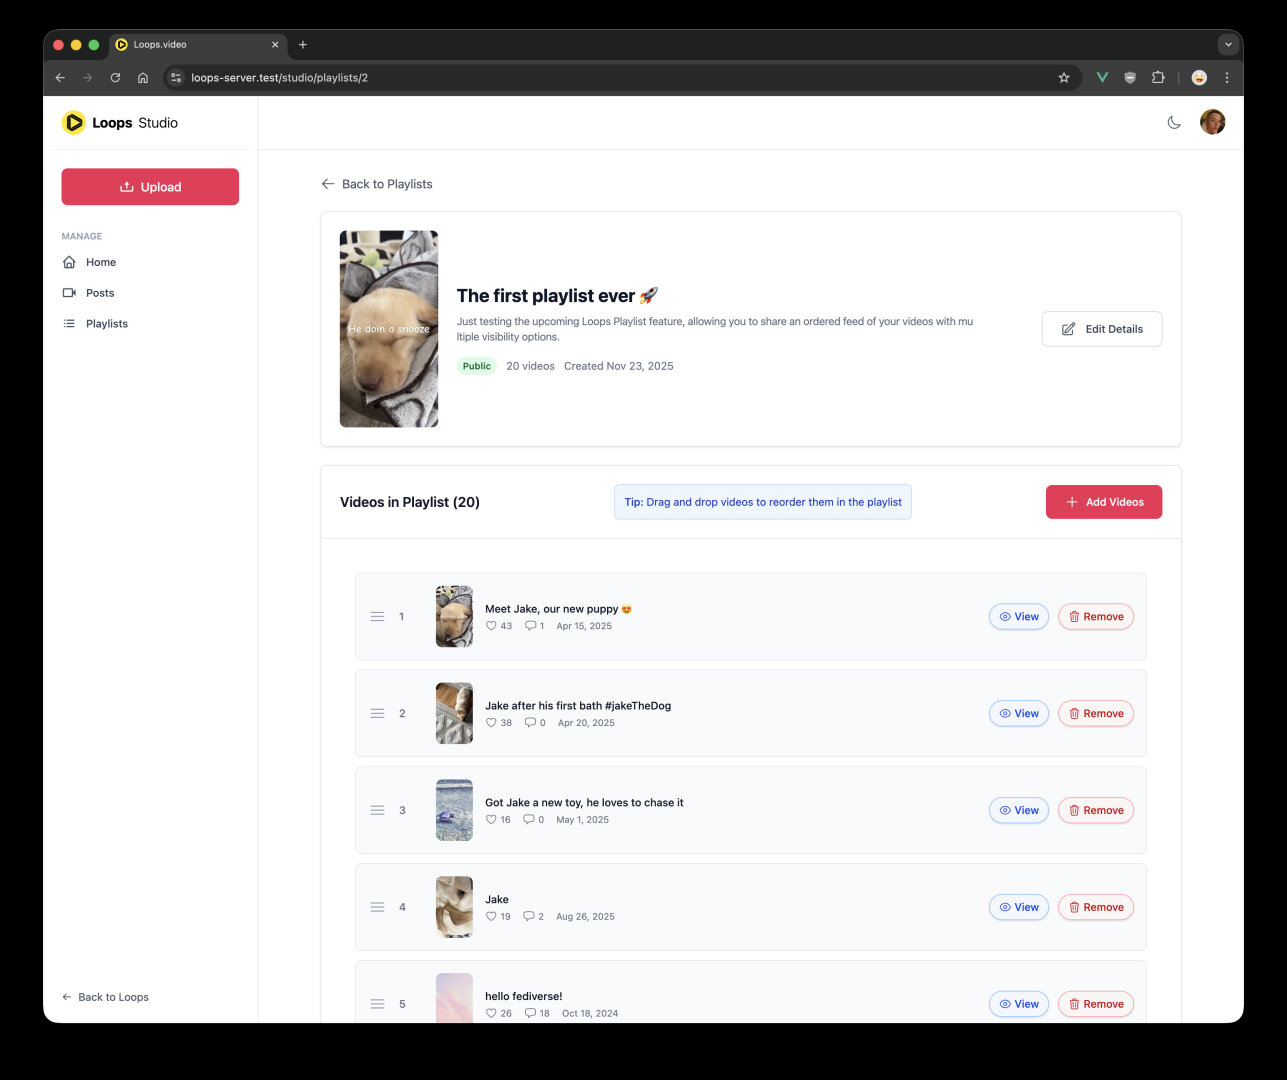Reload the page in browser toolbar

115,78
